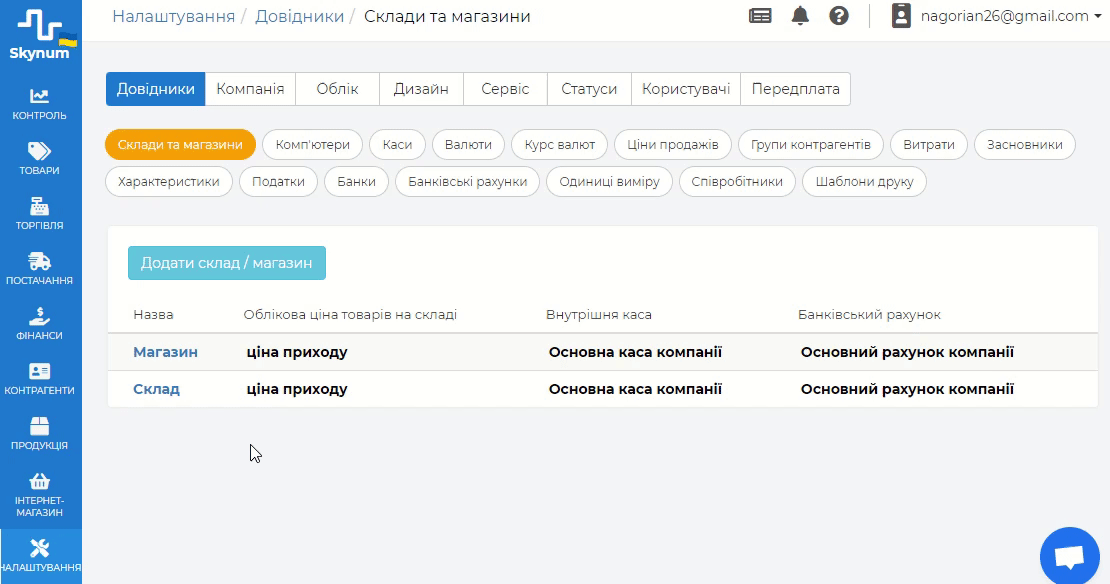Switch to the Компанія tab
The width and height of the screenshot is (1110, 584).
(x=250, y=89)
